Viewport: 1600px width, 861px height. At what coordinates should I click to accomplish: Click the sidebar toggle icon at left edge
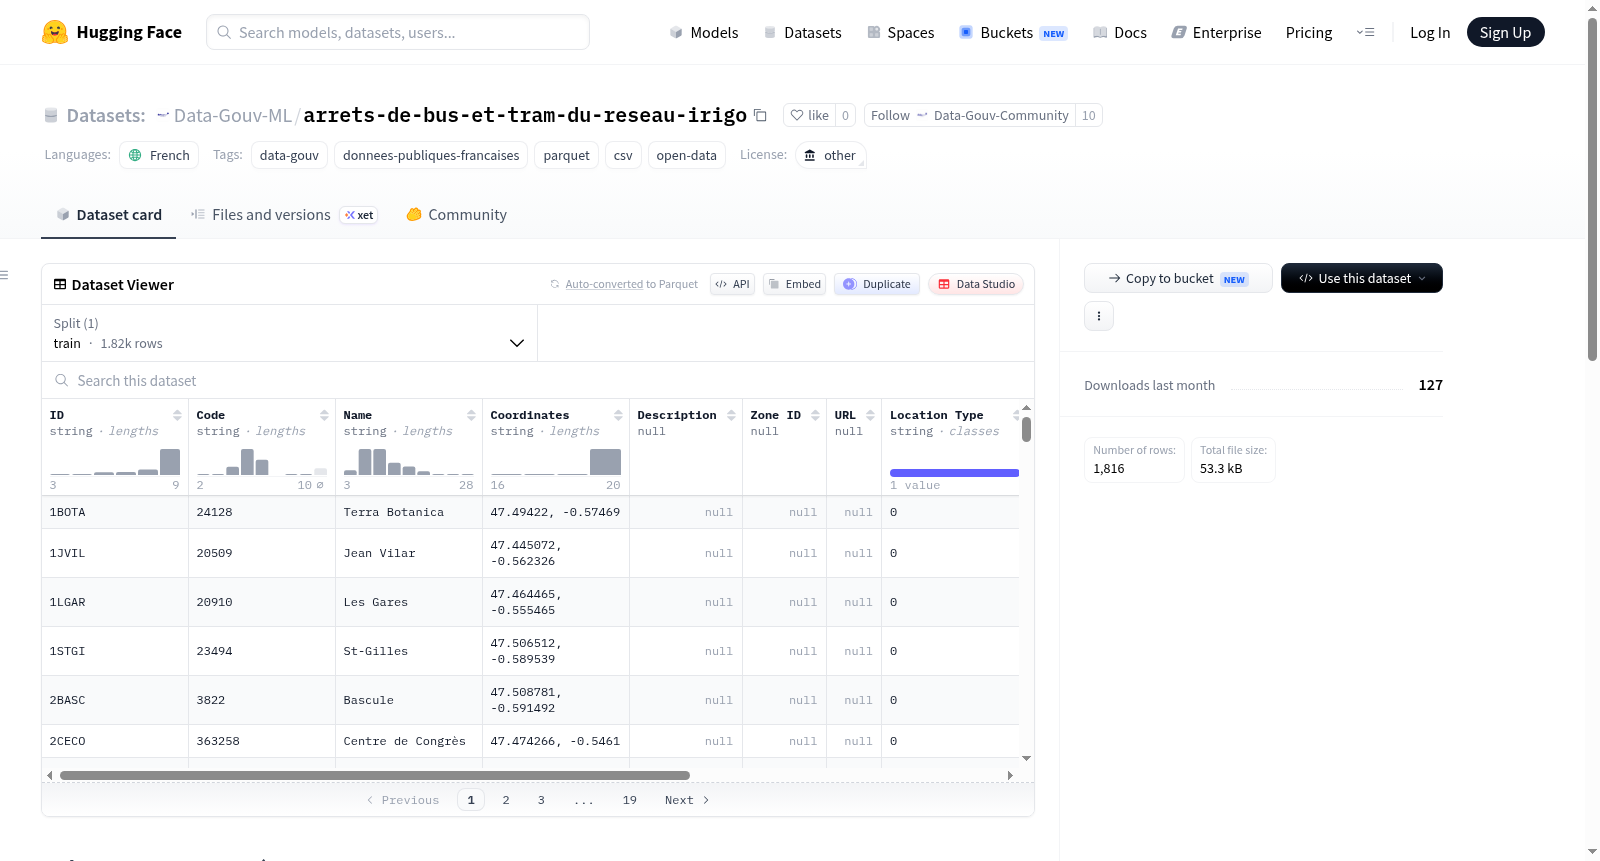coord(5,275)
